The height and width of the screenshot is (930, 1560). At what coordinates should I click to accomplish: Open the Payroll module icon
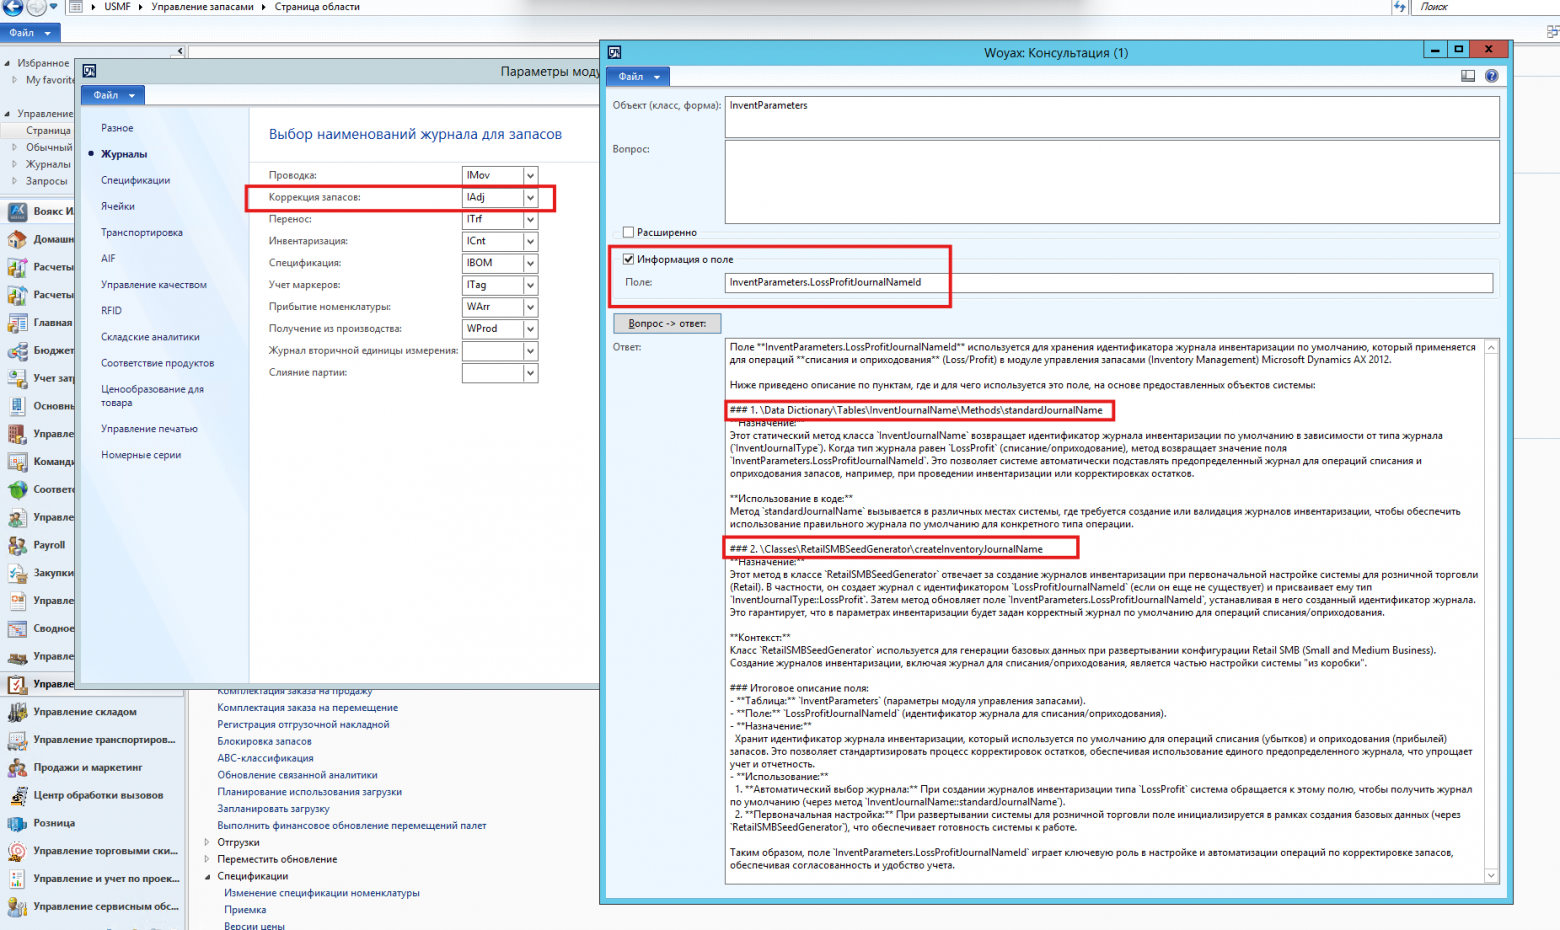click(17, 545)
